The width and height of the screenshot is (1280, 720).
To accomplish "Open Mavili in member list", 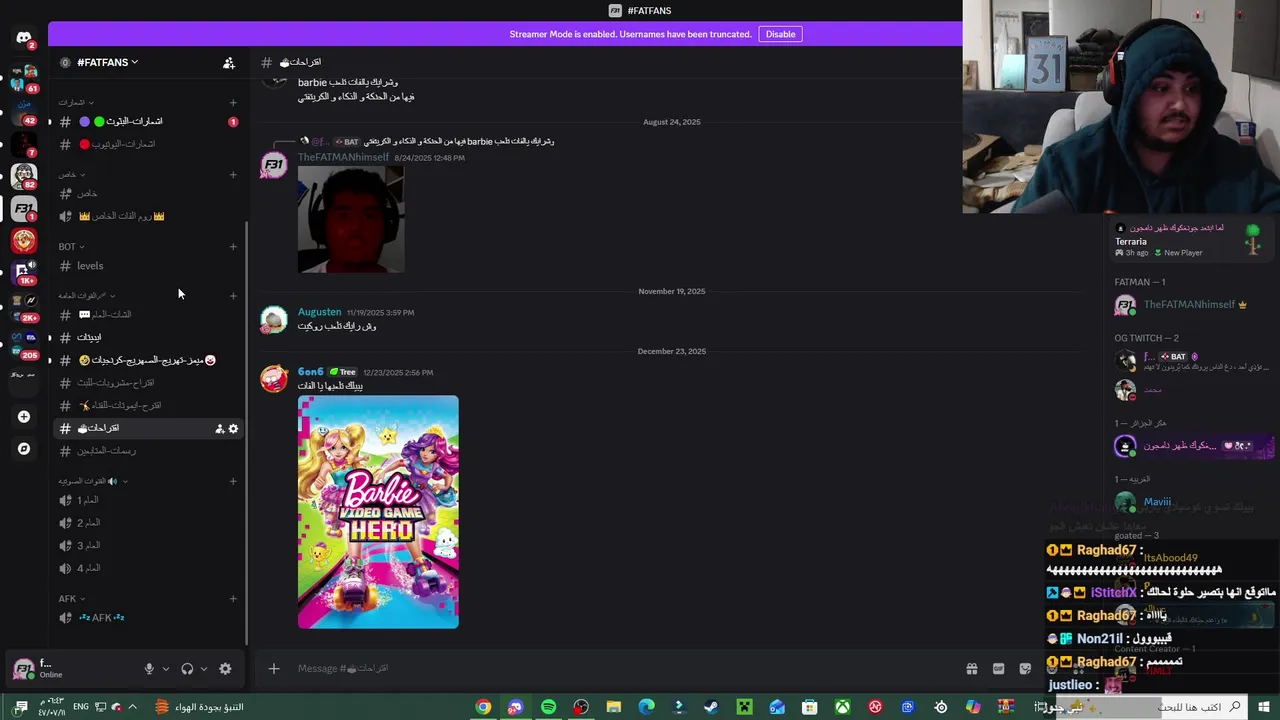I will (x=1157, y=502).
